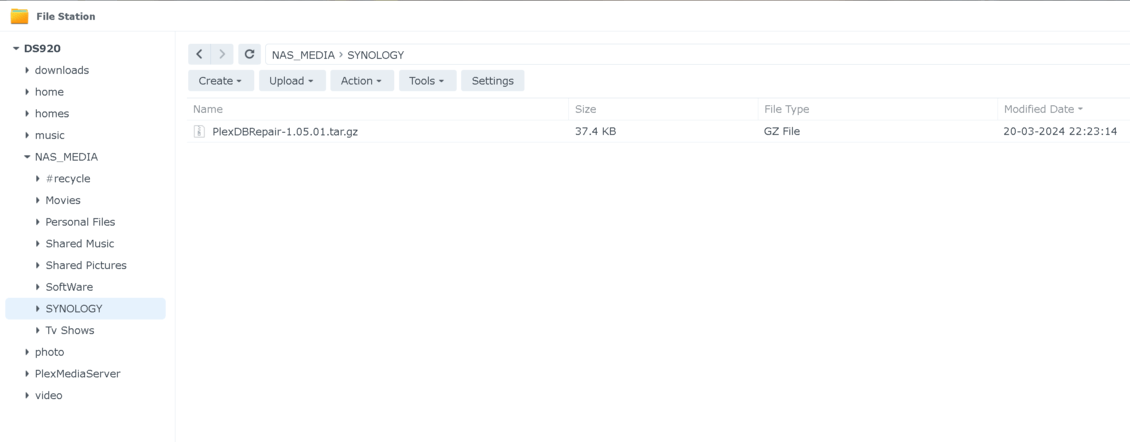Open the music folder in tree
1130x442 pixels.
pos(50,135)
